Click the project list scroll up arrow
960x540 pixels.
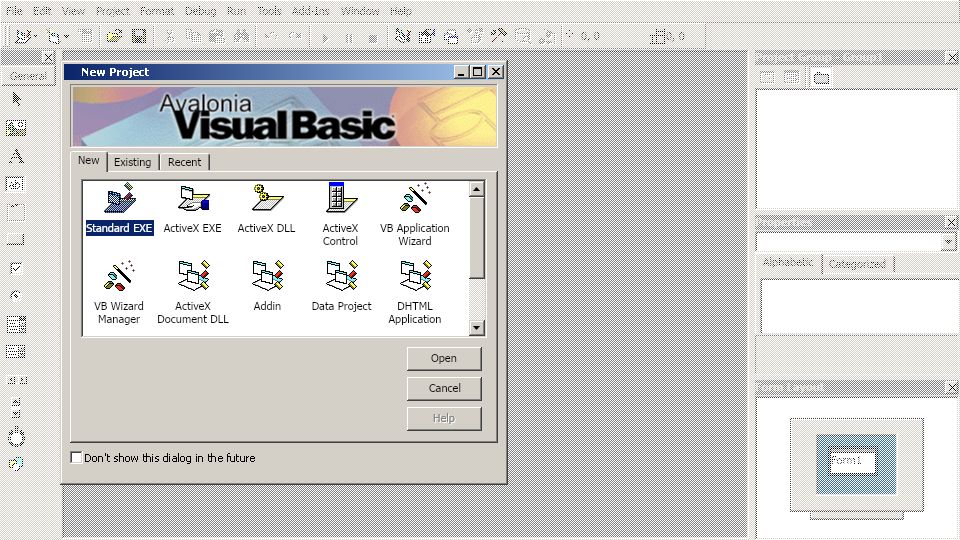(477, 189)
